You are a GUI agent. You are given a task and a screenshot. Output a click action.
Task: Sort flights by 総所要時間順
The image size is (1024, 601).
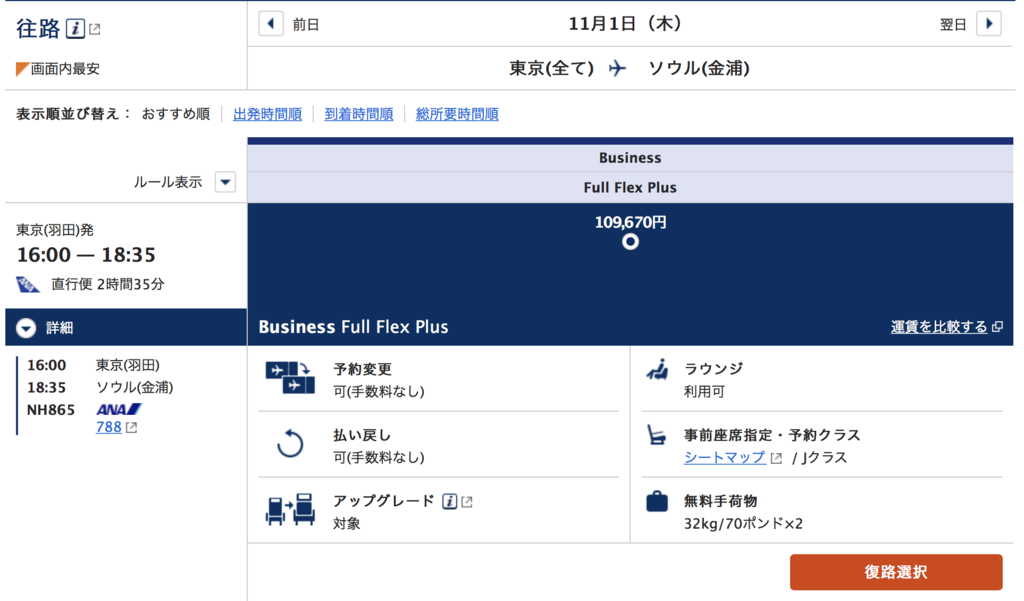(457, 114)
